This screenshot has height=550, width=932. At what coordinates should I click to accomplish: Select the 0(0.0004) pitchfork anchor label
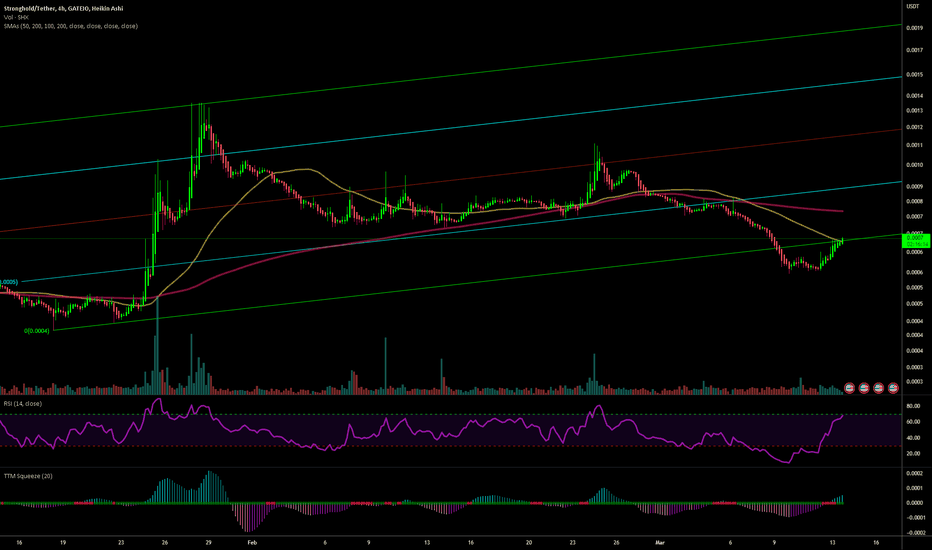point(37,331)
